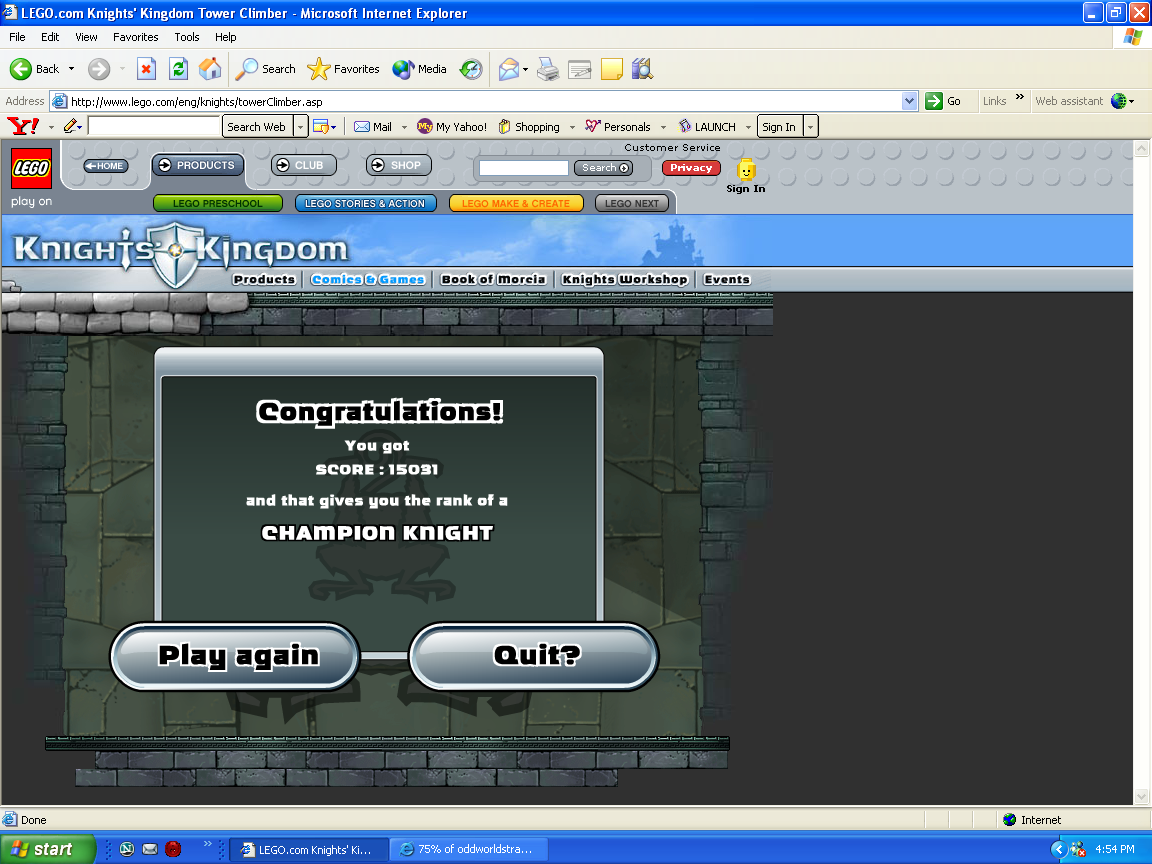The image size is (1152, 864).
Task: Click the LEGO logo icon
Action: [30, 168]
